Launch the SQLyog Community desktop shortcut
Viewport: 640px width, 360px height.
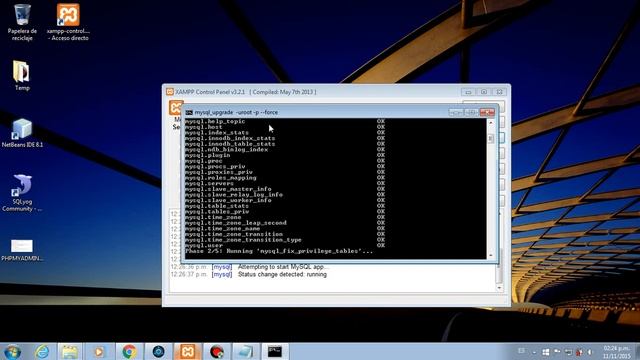tap(22, 193)
